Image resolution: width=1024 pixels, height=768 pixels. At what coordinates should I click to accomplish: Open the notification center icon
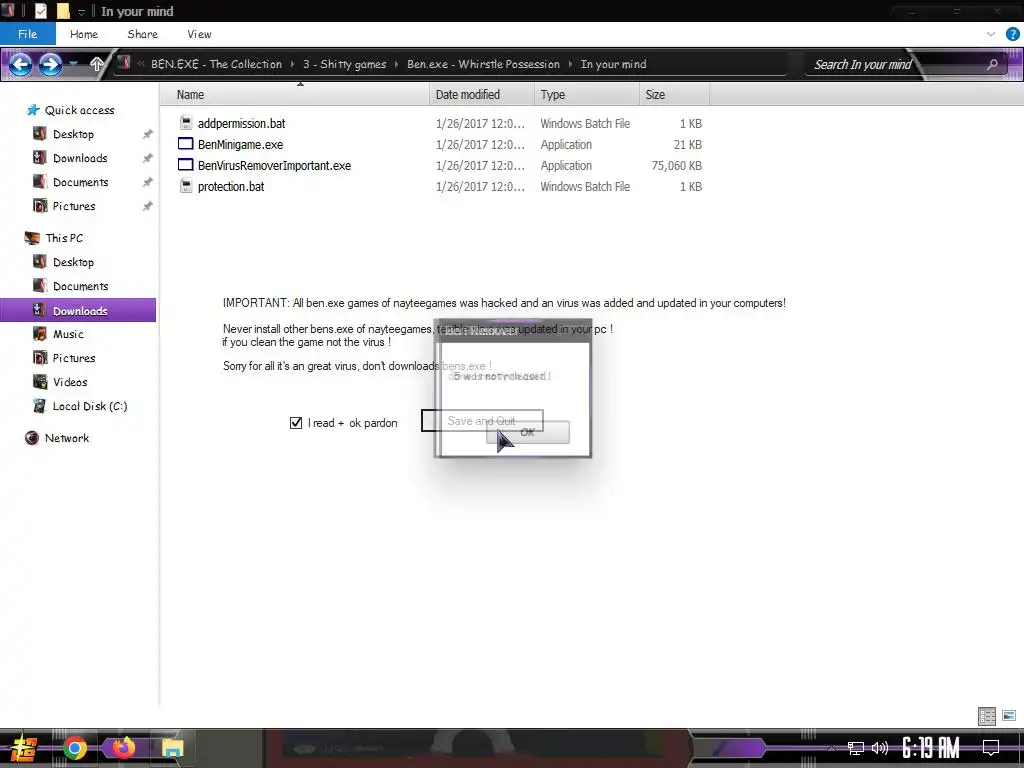pyautogui.click(x=991, y=748)
